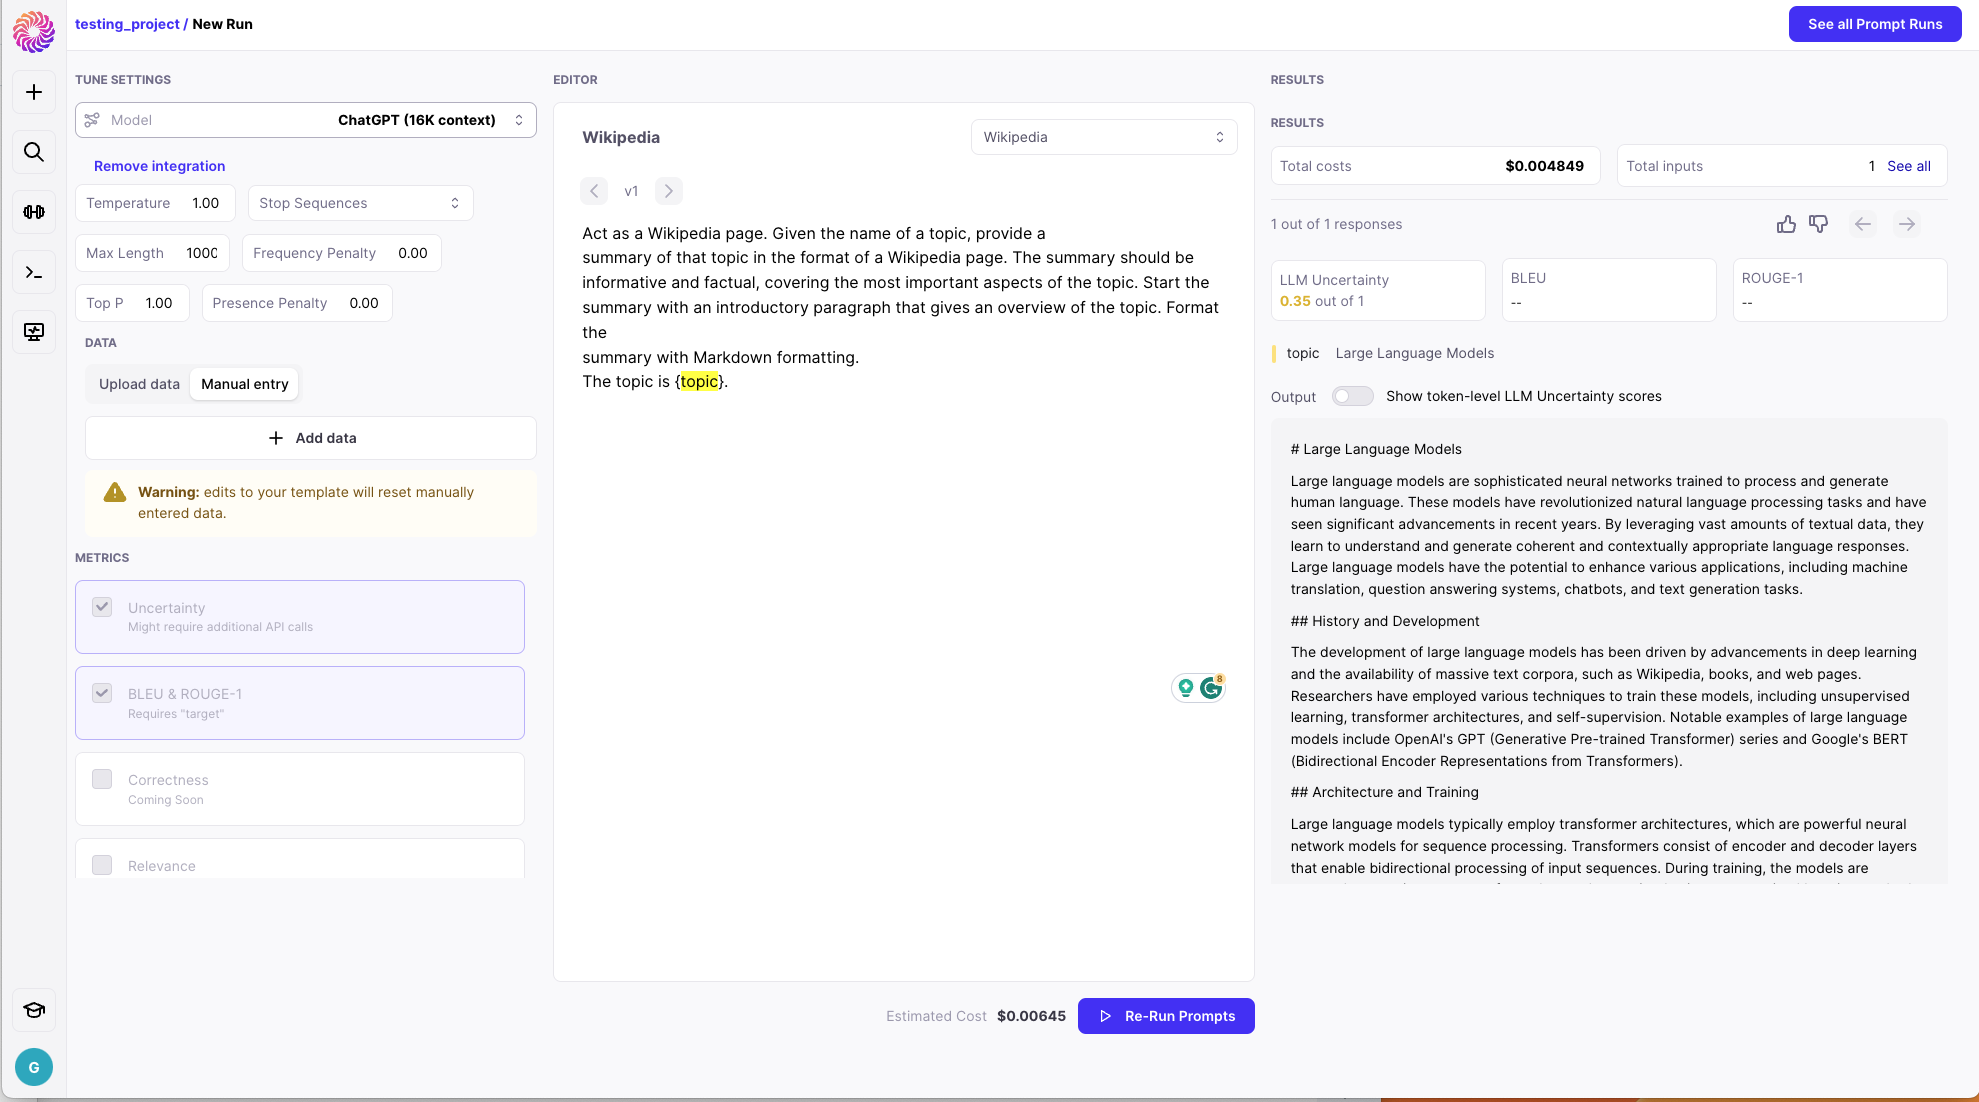Open the search icon in sidebar
The image size is (1979, 1102).
(x=34, y=152)
